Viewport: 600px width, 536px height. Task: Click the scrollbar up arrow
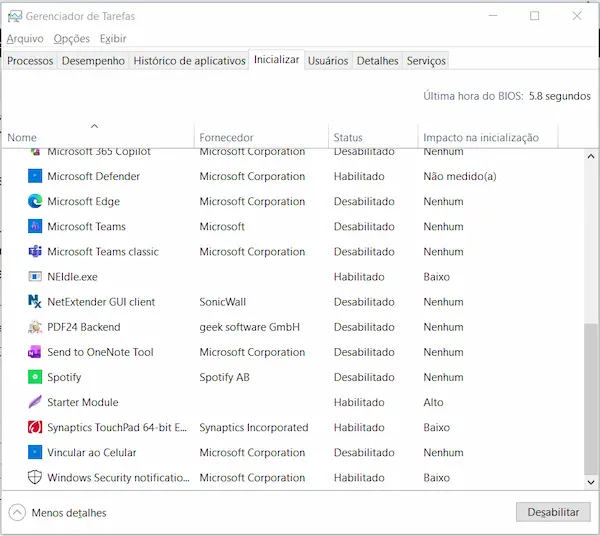(x=591, y=156)
